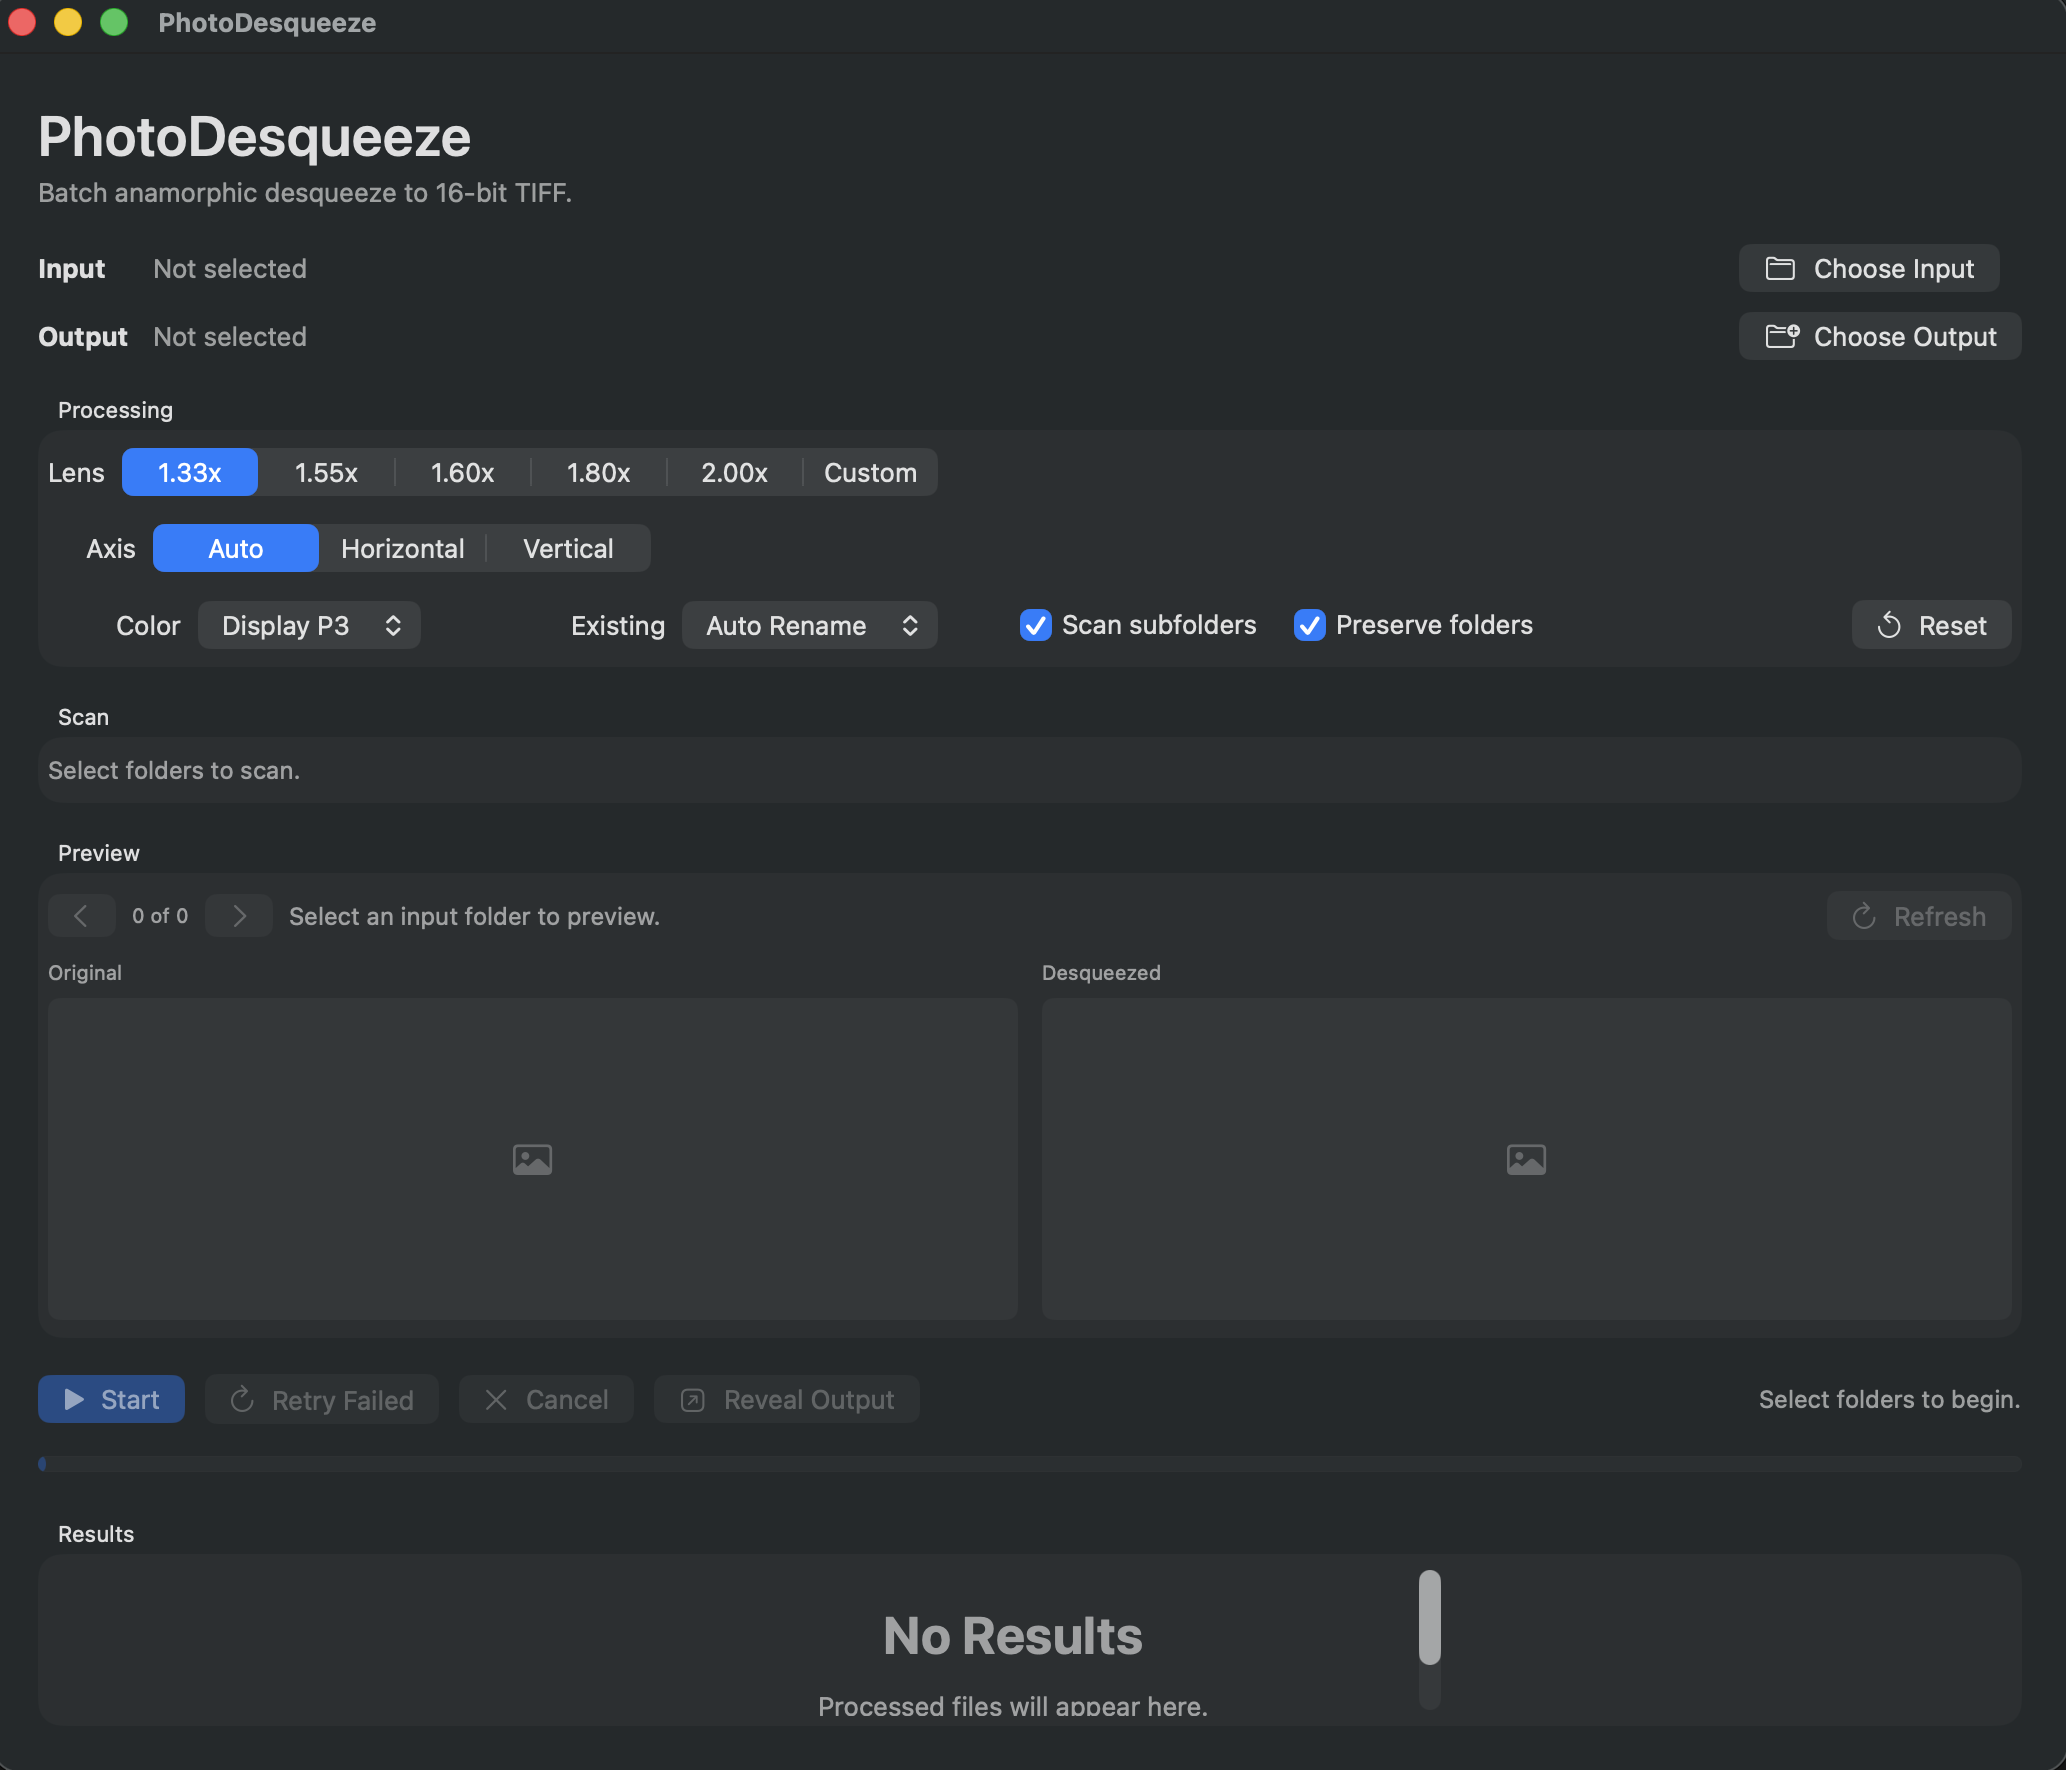Set Axis to Vertical

(568, 548)
